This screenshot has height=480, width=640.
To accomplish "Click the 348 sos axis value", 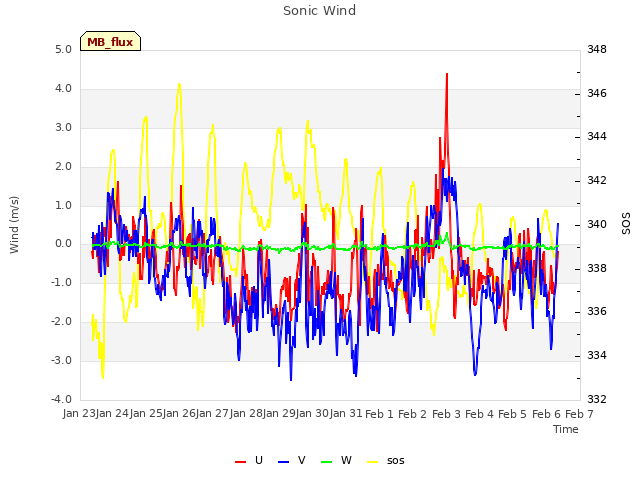I will (597, 50).
